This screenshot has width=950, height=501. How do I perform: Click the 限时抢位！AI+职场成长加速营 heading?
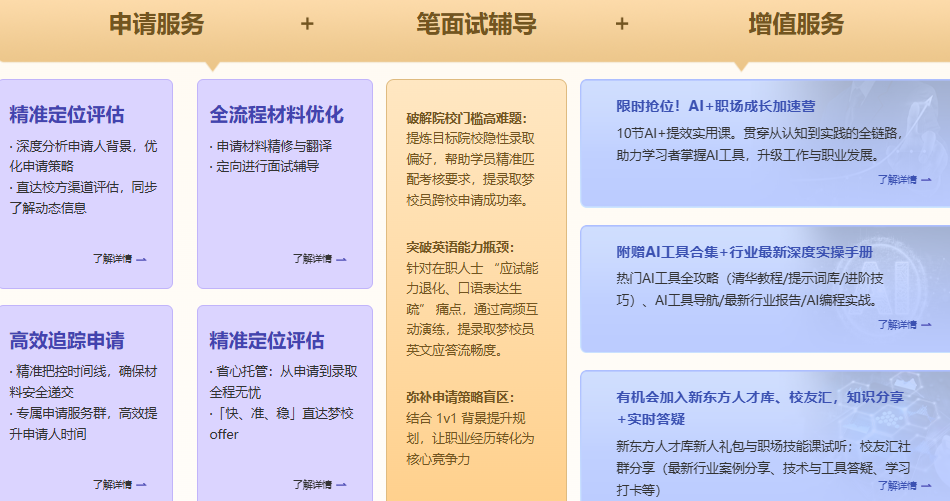click(x=716, y=106)
